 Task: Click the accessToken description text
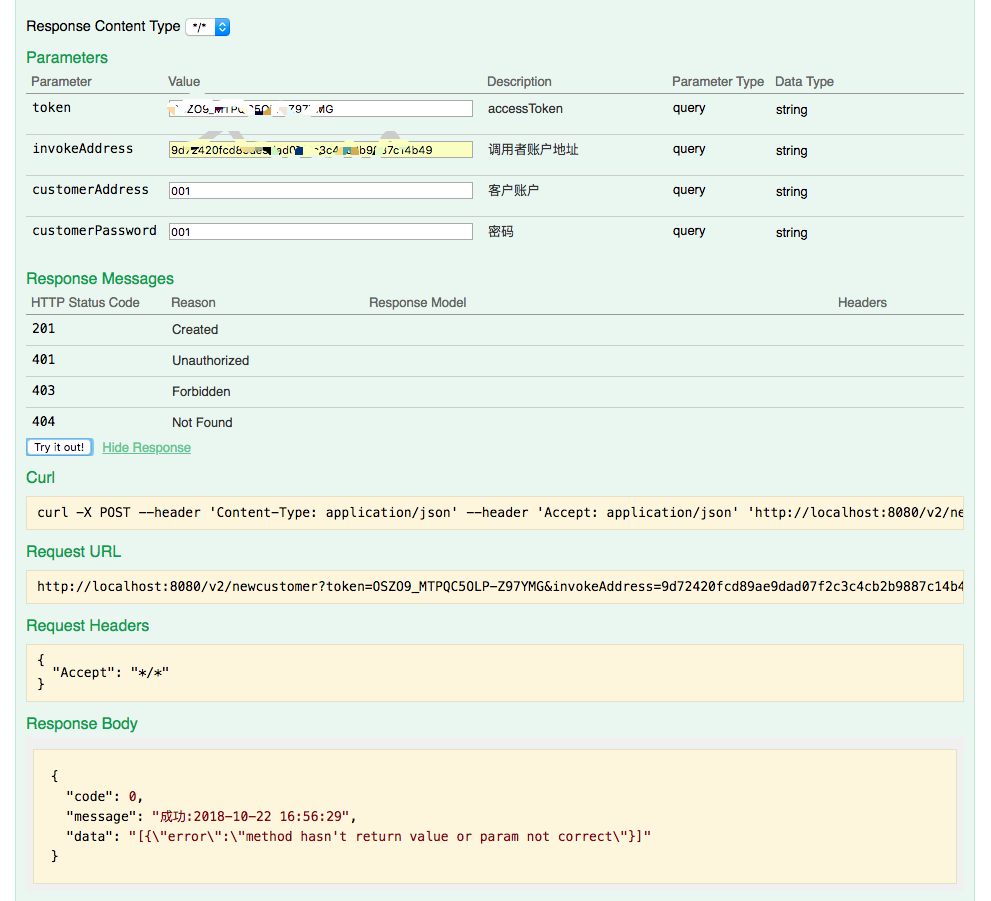pyautogui.click(x=525, y=109)
